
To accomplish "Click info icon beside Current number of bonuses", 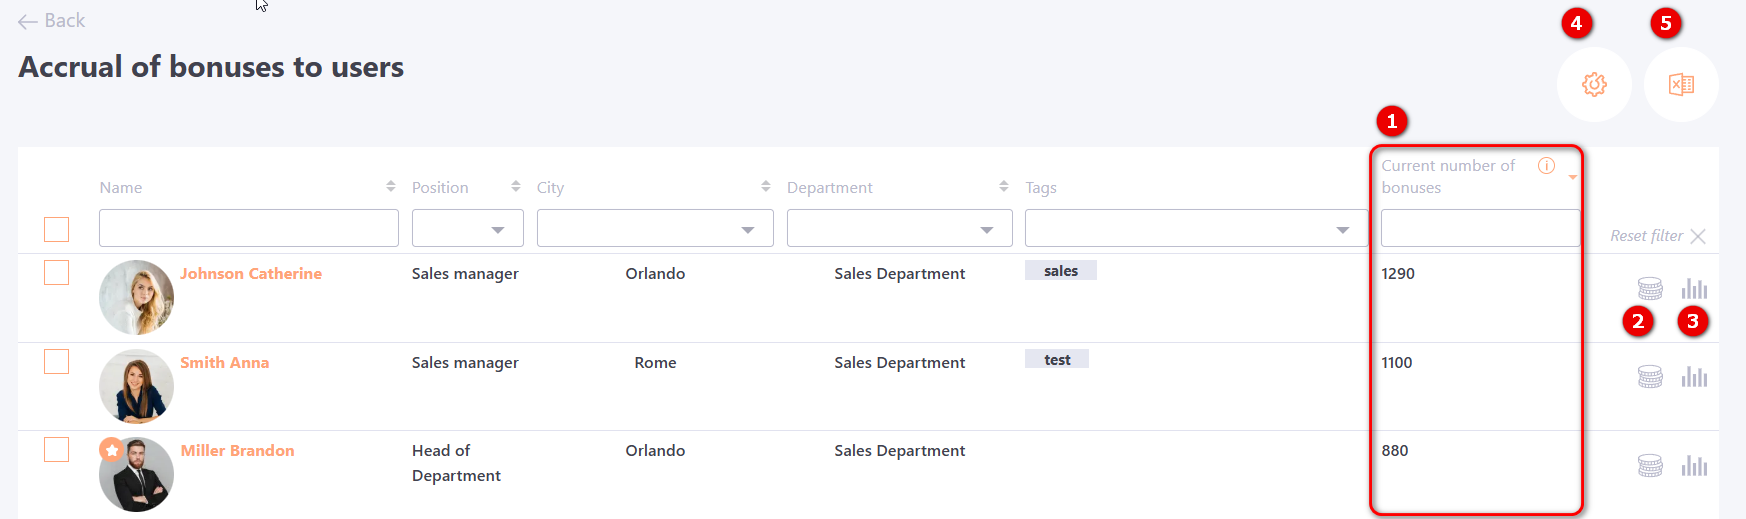I will coord(1546,166).
